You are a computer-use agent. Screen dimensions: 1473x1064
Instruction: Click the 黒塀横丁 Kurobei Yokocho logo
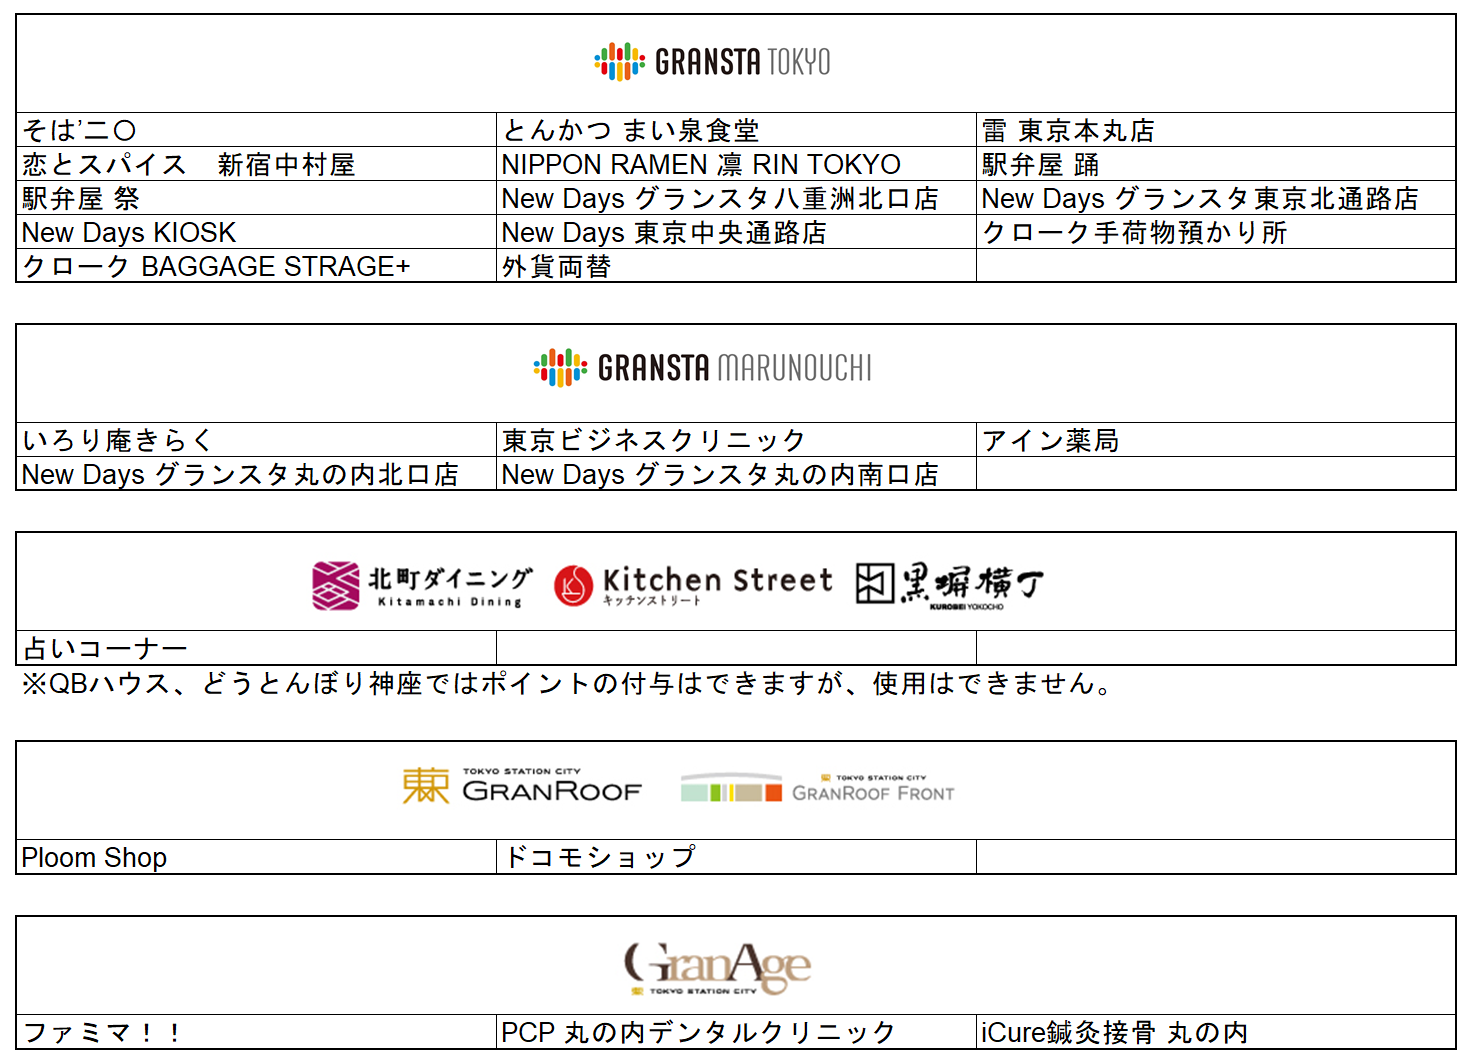point(950,585)
